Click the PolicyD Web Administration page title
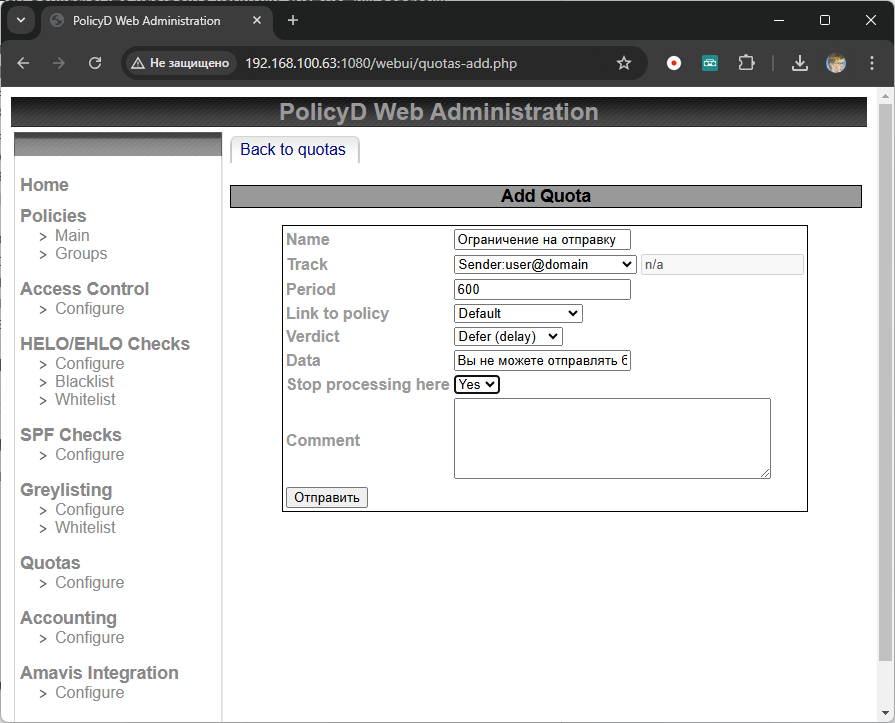Screen dimensions: 895x723 438,112
